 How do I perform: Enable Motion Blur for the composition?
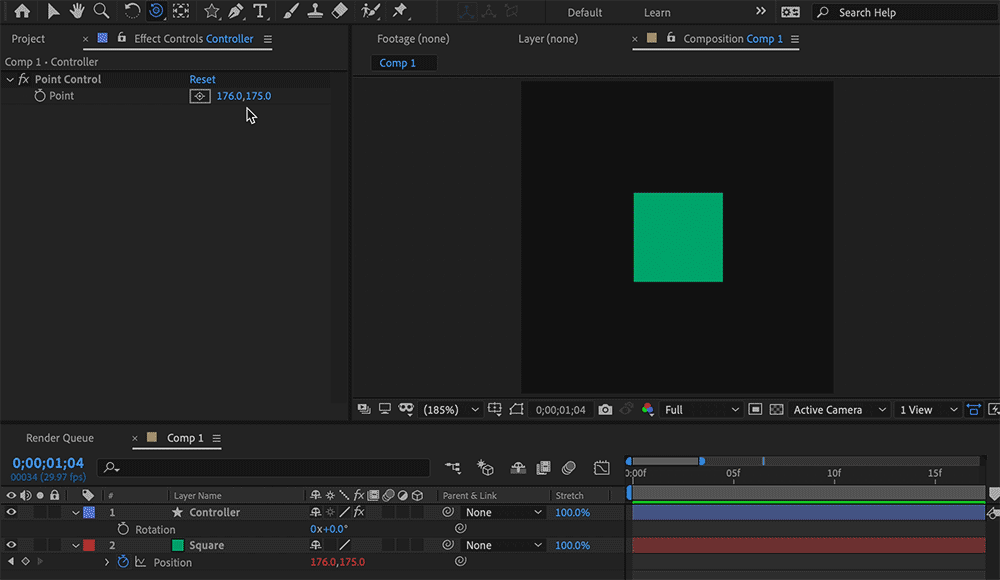point(569,468)
